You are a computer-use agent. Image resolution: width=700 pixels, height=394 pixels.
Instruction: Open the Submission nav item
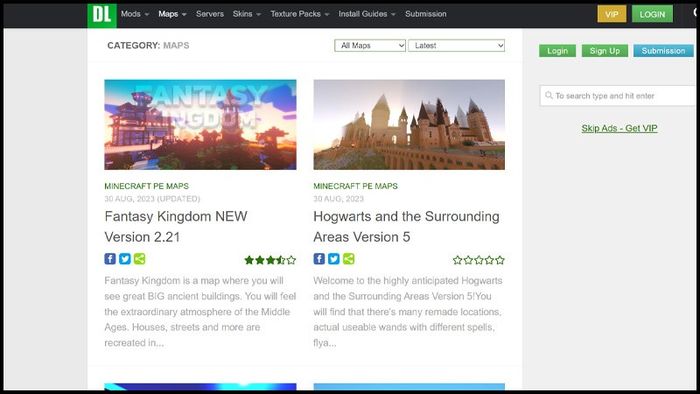[425, 14]
